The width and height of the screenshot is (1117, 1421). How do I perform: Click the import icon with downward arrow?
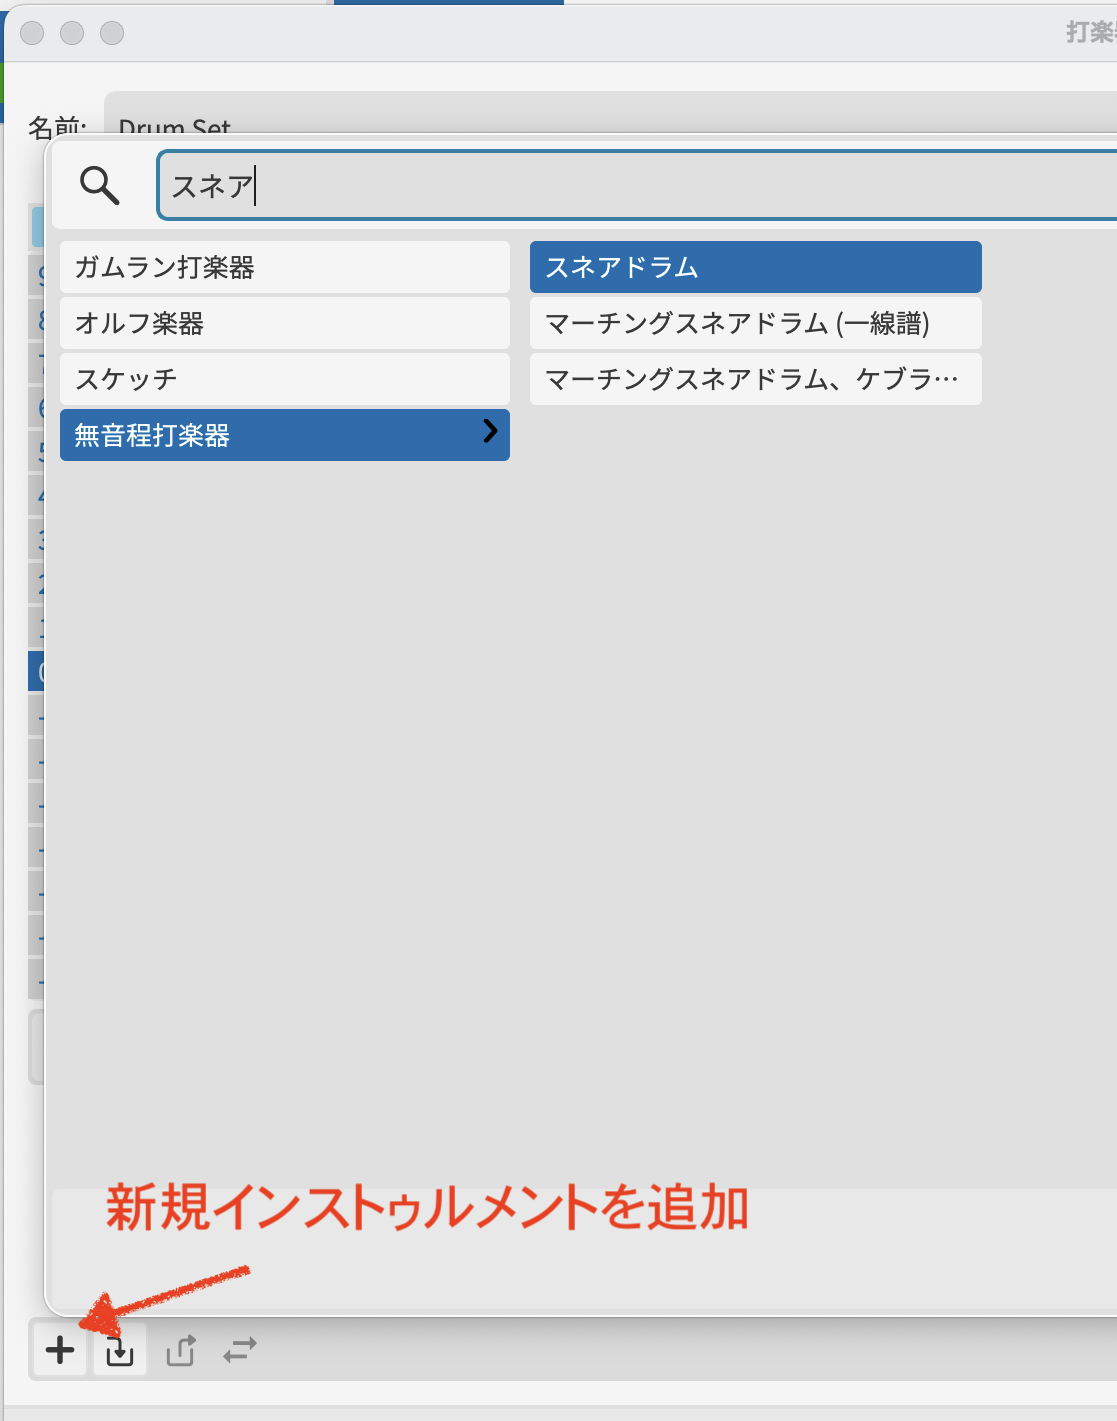[120, 1351]
